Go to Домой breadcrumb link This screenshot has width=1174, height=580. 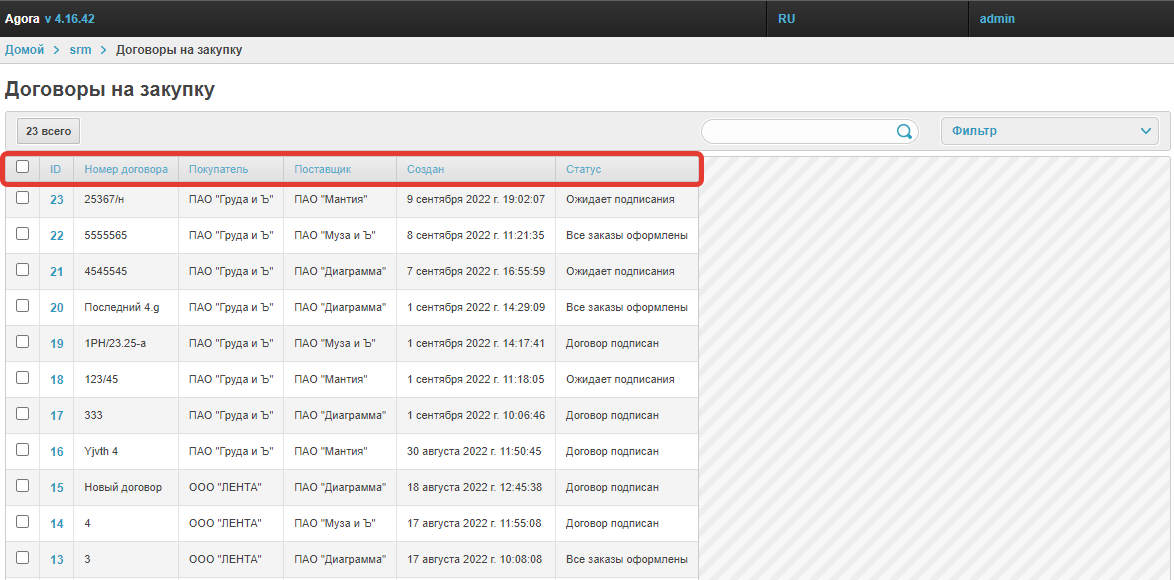coord(24,50)
